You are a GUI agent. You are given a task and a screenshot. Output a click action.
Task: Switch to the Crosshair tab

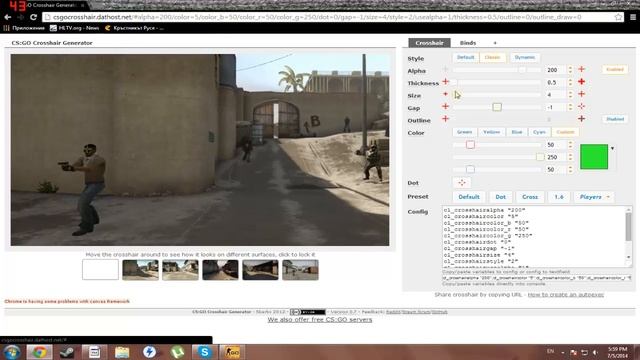click(x=429, y=43)
